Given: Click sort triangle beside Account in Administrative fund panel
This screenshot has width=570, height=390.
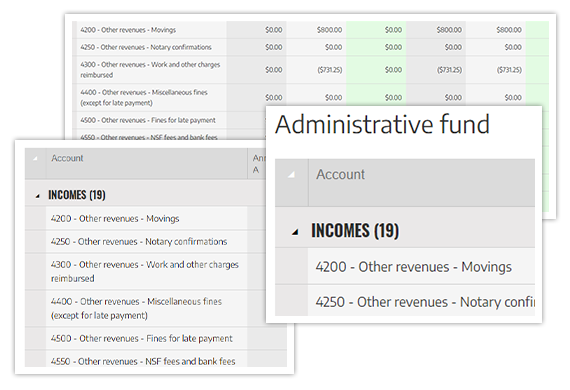Looking at the screenshot, I should 291,175.
